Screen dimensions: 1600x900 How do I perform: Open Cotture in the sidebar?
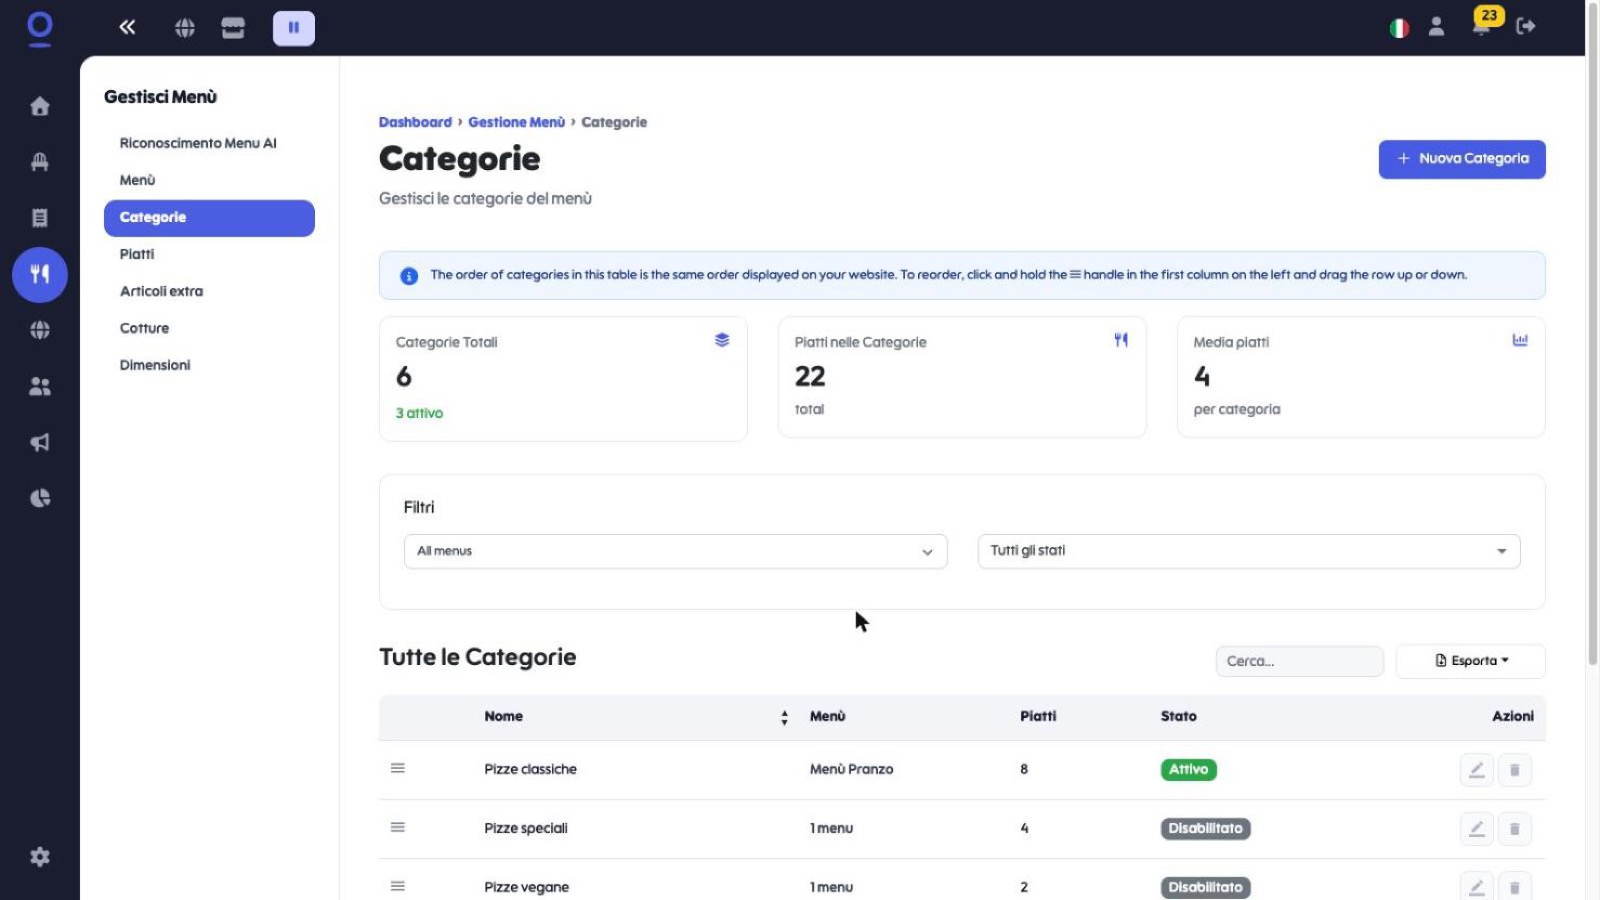pos(144,328)
